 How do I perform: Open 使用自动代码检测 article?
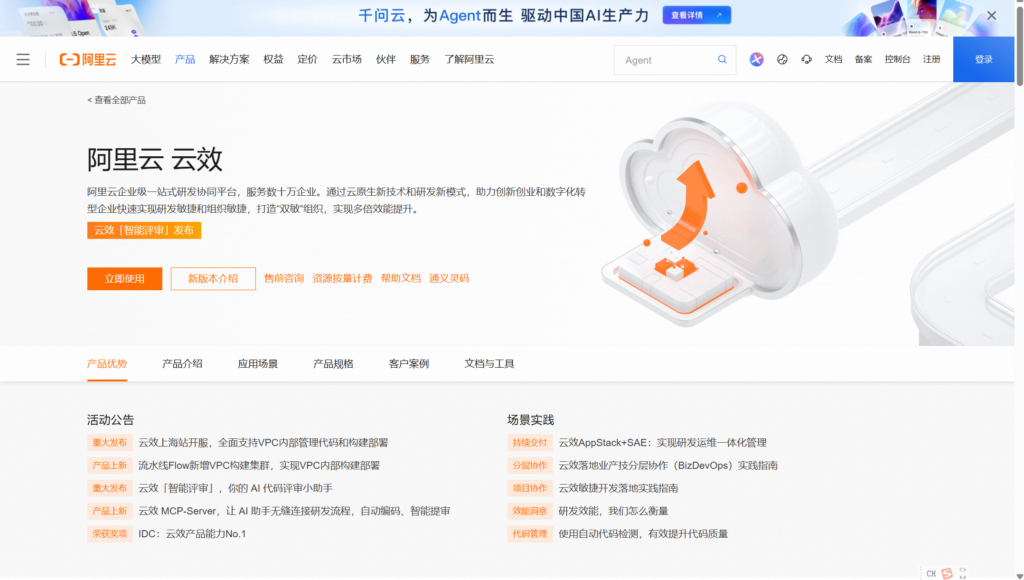click(x=643, y=534)
